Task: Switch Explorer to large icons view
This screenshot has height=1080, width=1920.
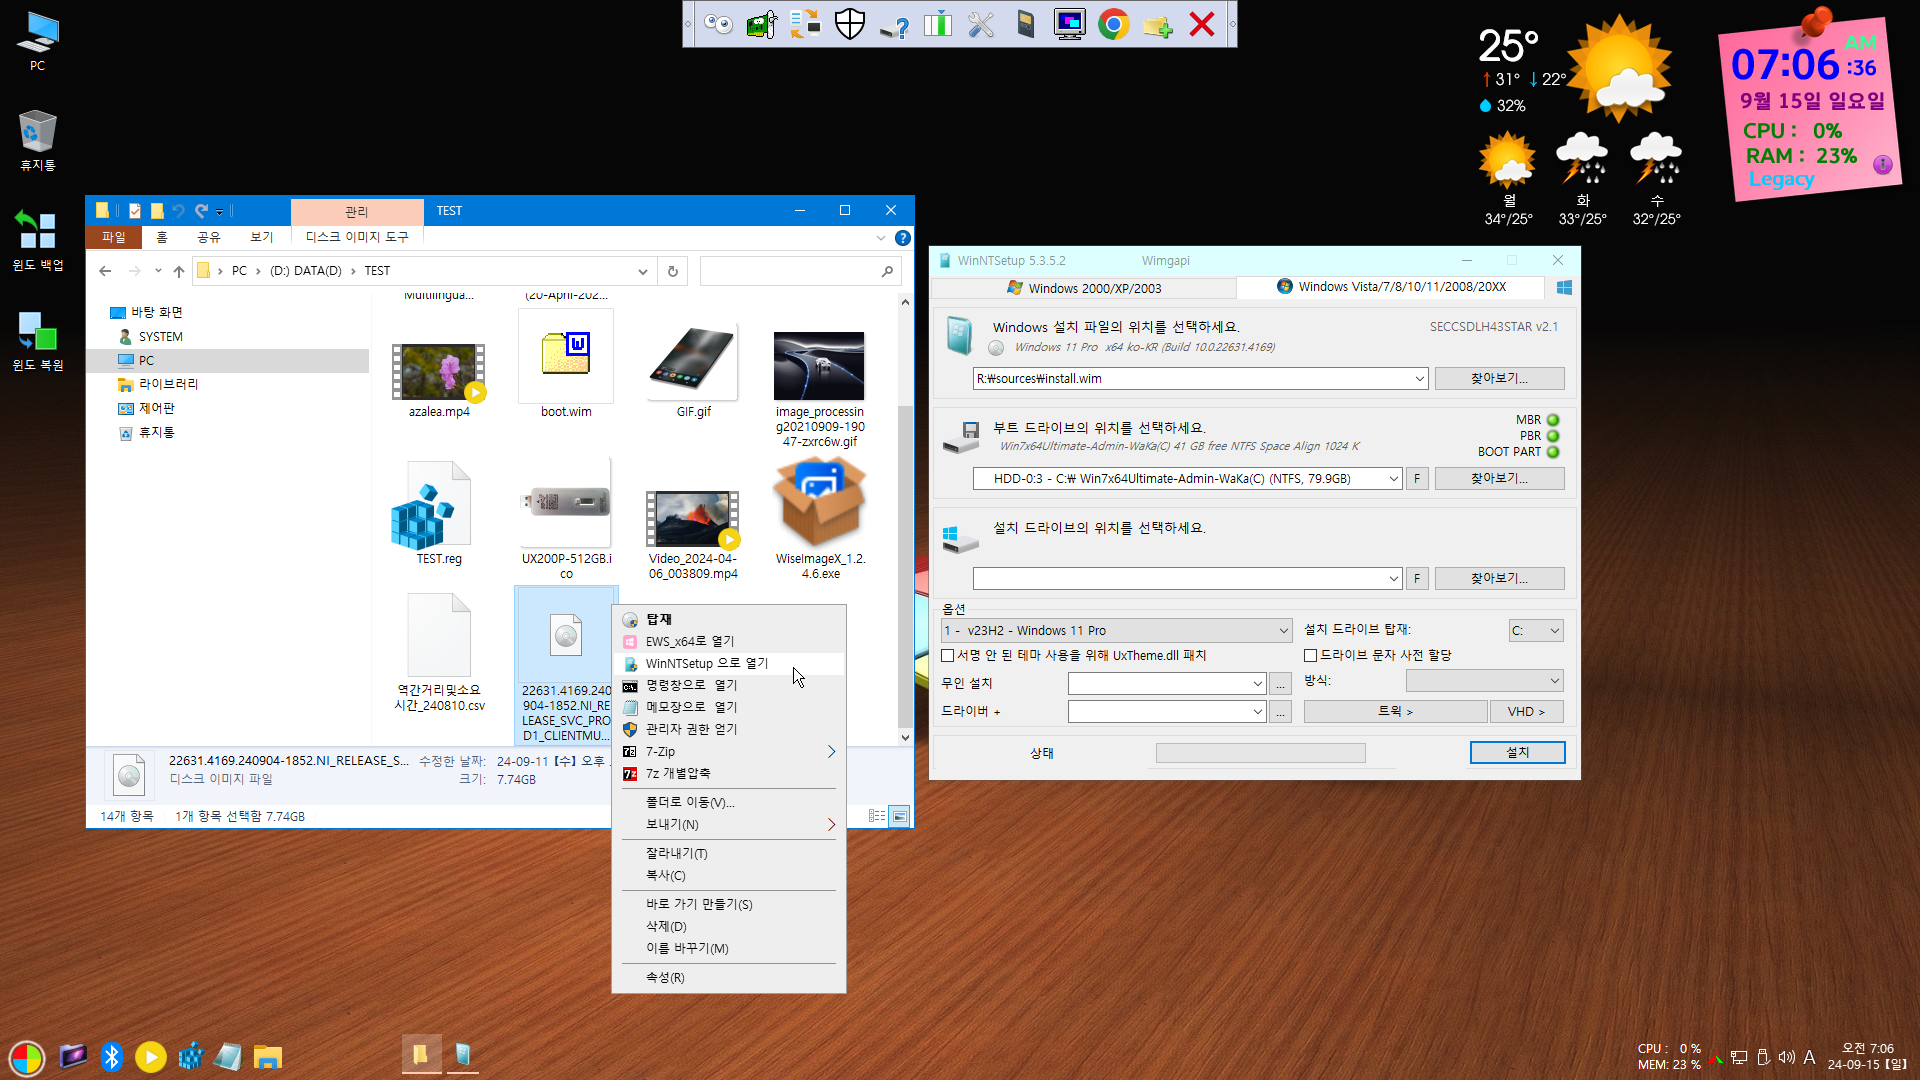Action: pos(900,816)
